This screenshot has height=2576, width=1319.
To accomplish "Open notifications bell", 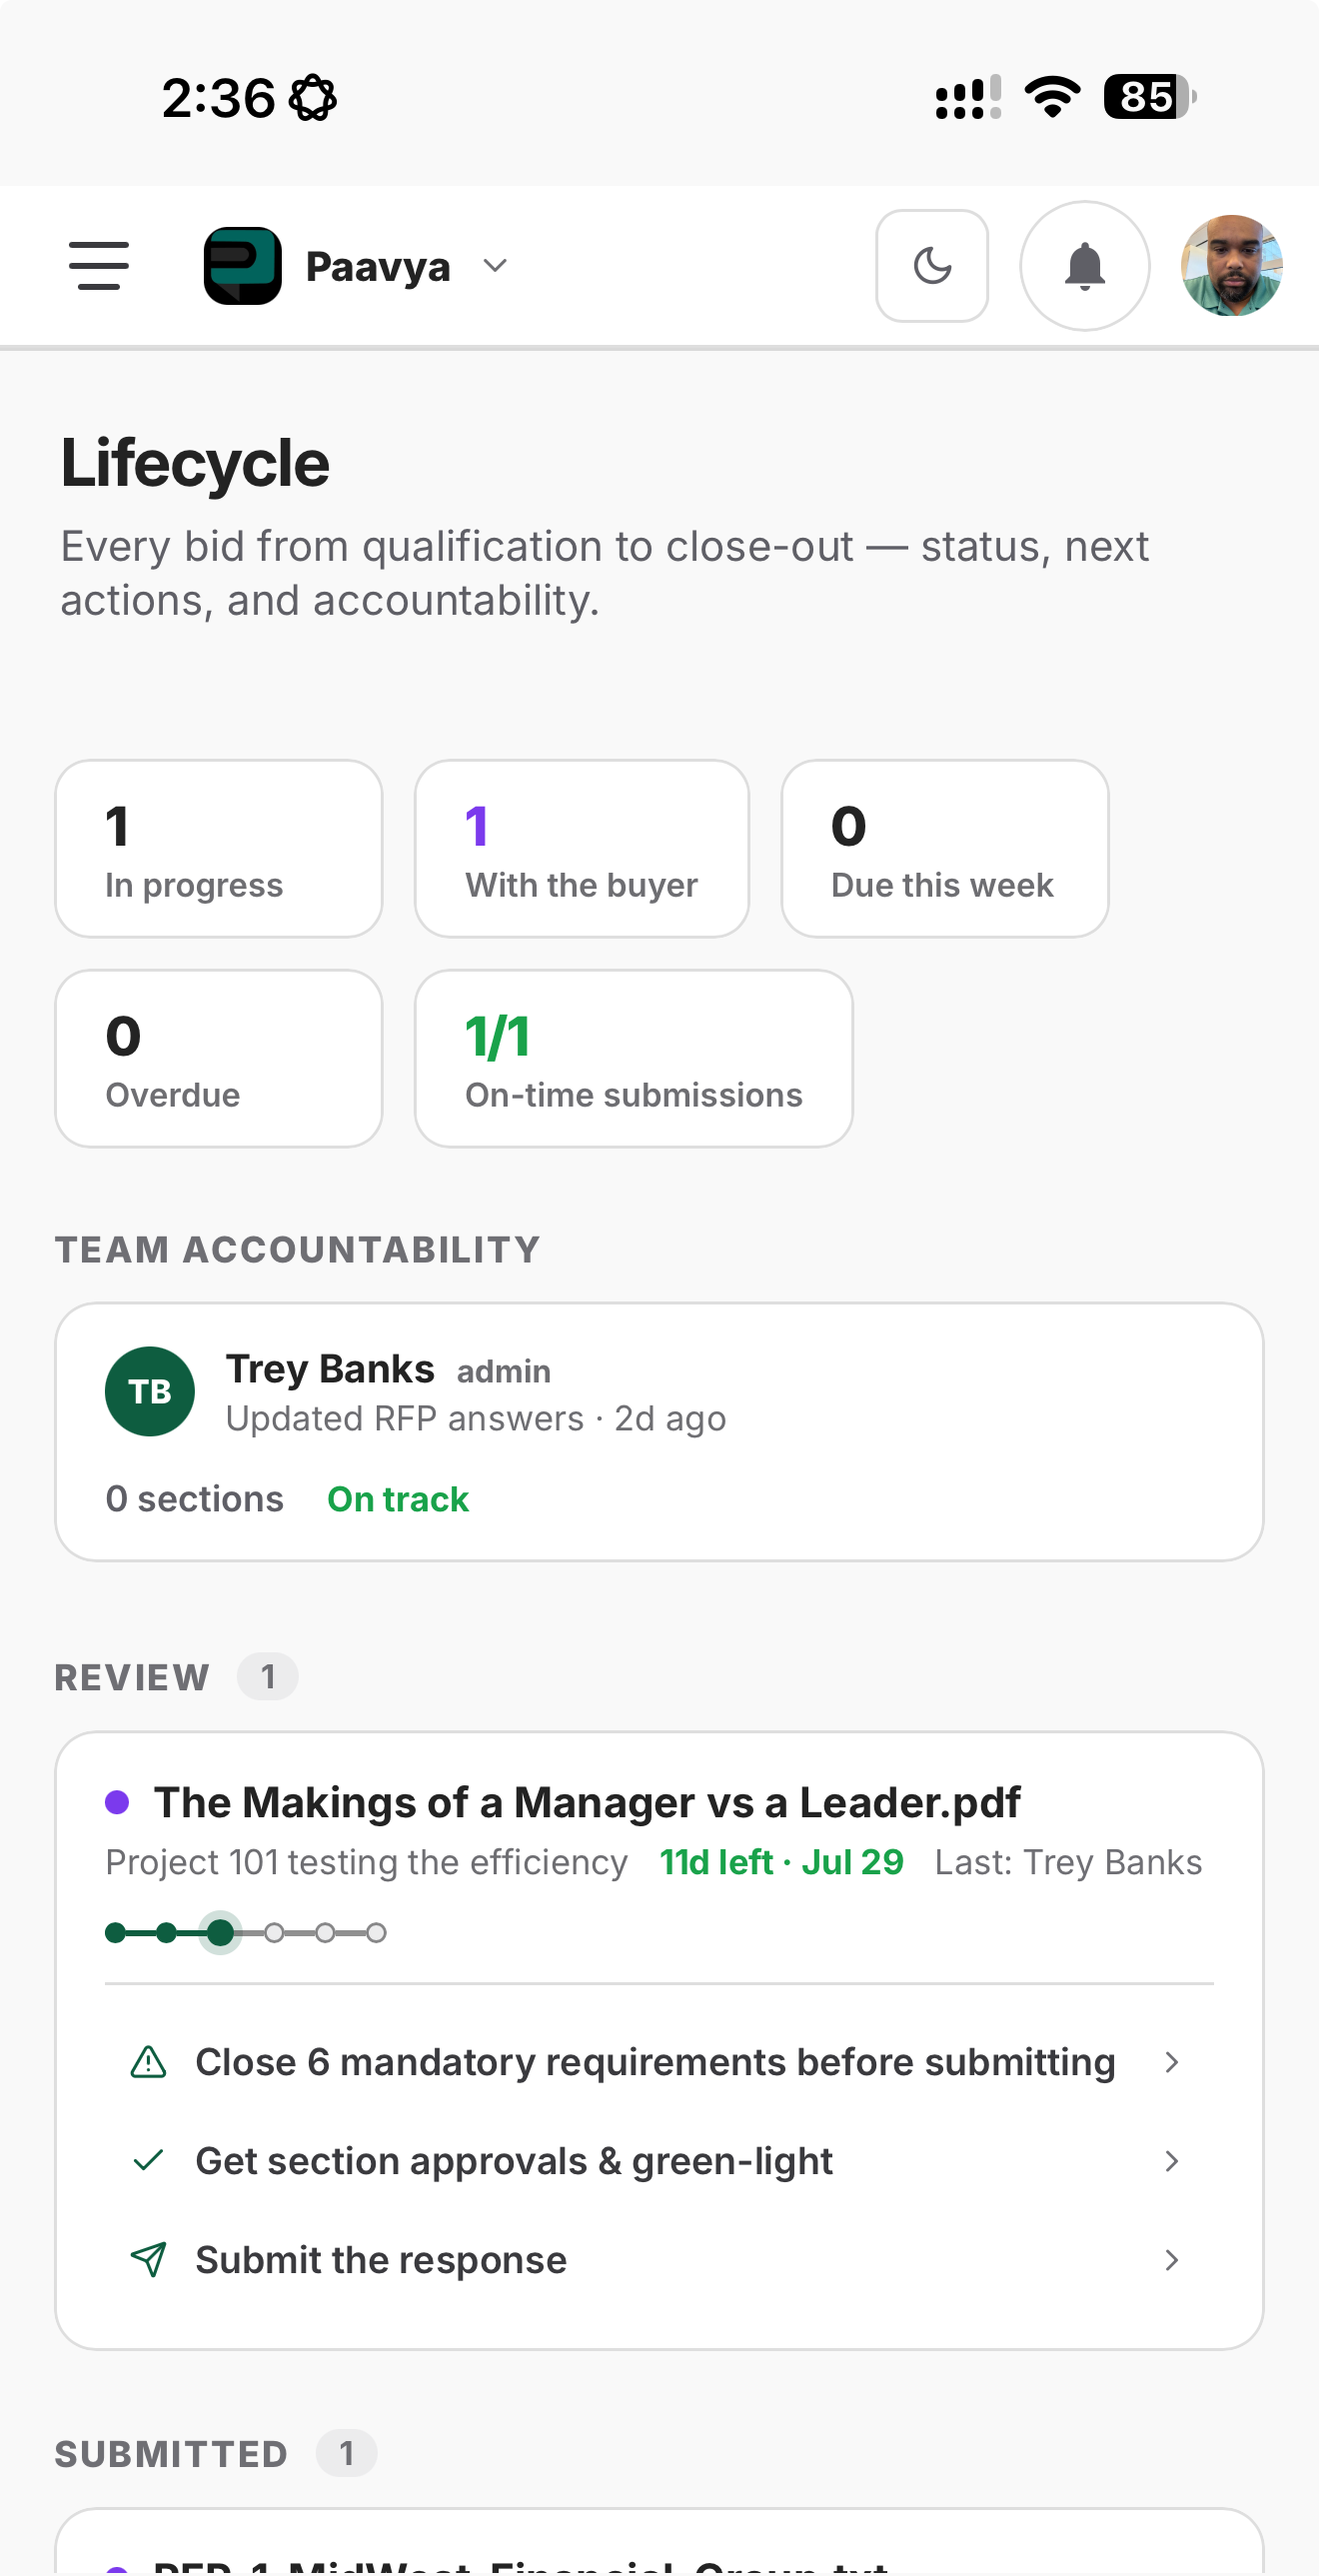I will [1084, 266].
